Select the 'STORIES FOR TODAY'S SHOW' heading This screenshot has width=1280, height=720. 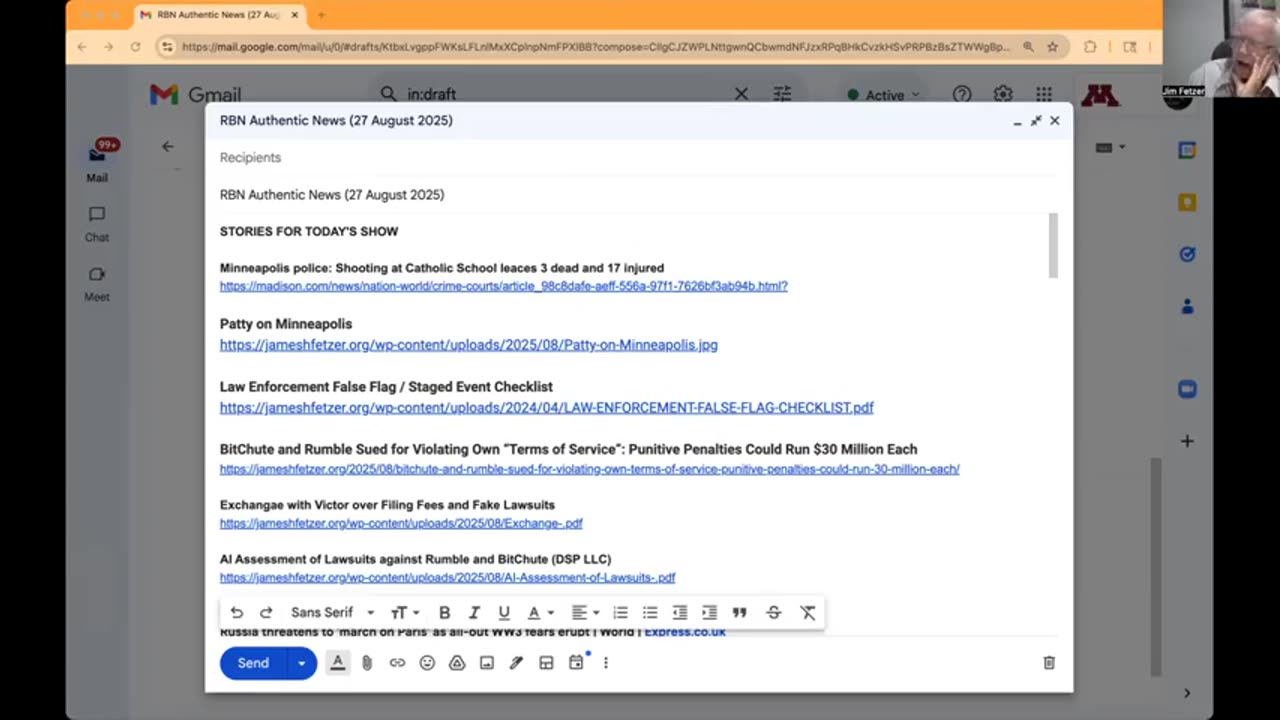(x=309, y=231)
